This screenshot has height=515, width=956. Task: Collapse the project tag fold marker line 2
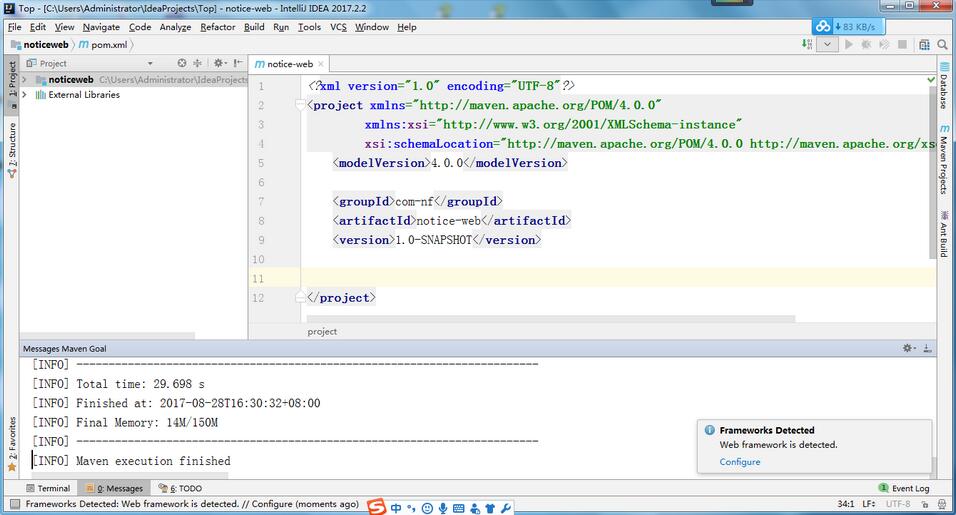[300, 105]
